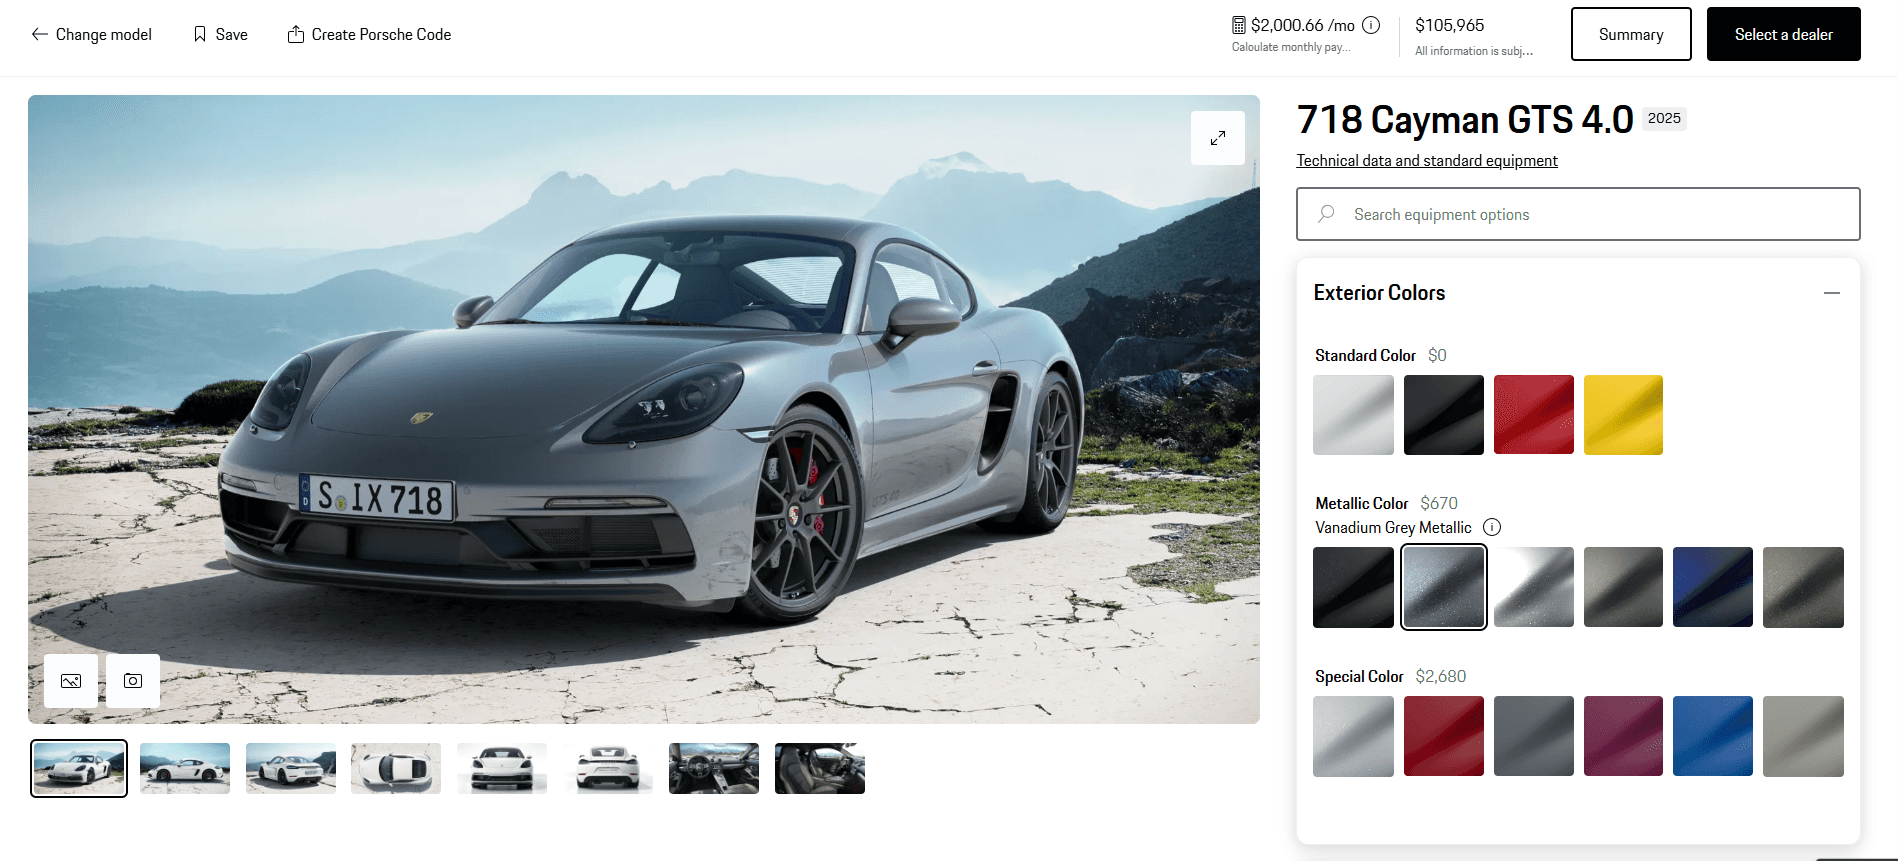Image resolution: width=1898 pixels, height=861 pixels.
Task: Select the olive grey metallic swatch at row end
Action: pyautogui.click(x=1803, y=587)
